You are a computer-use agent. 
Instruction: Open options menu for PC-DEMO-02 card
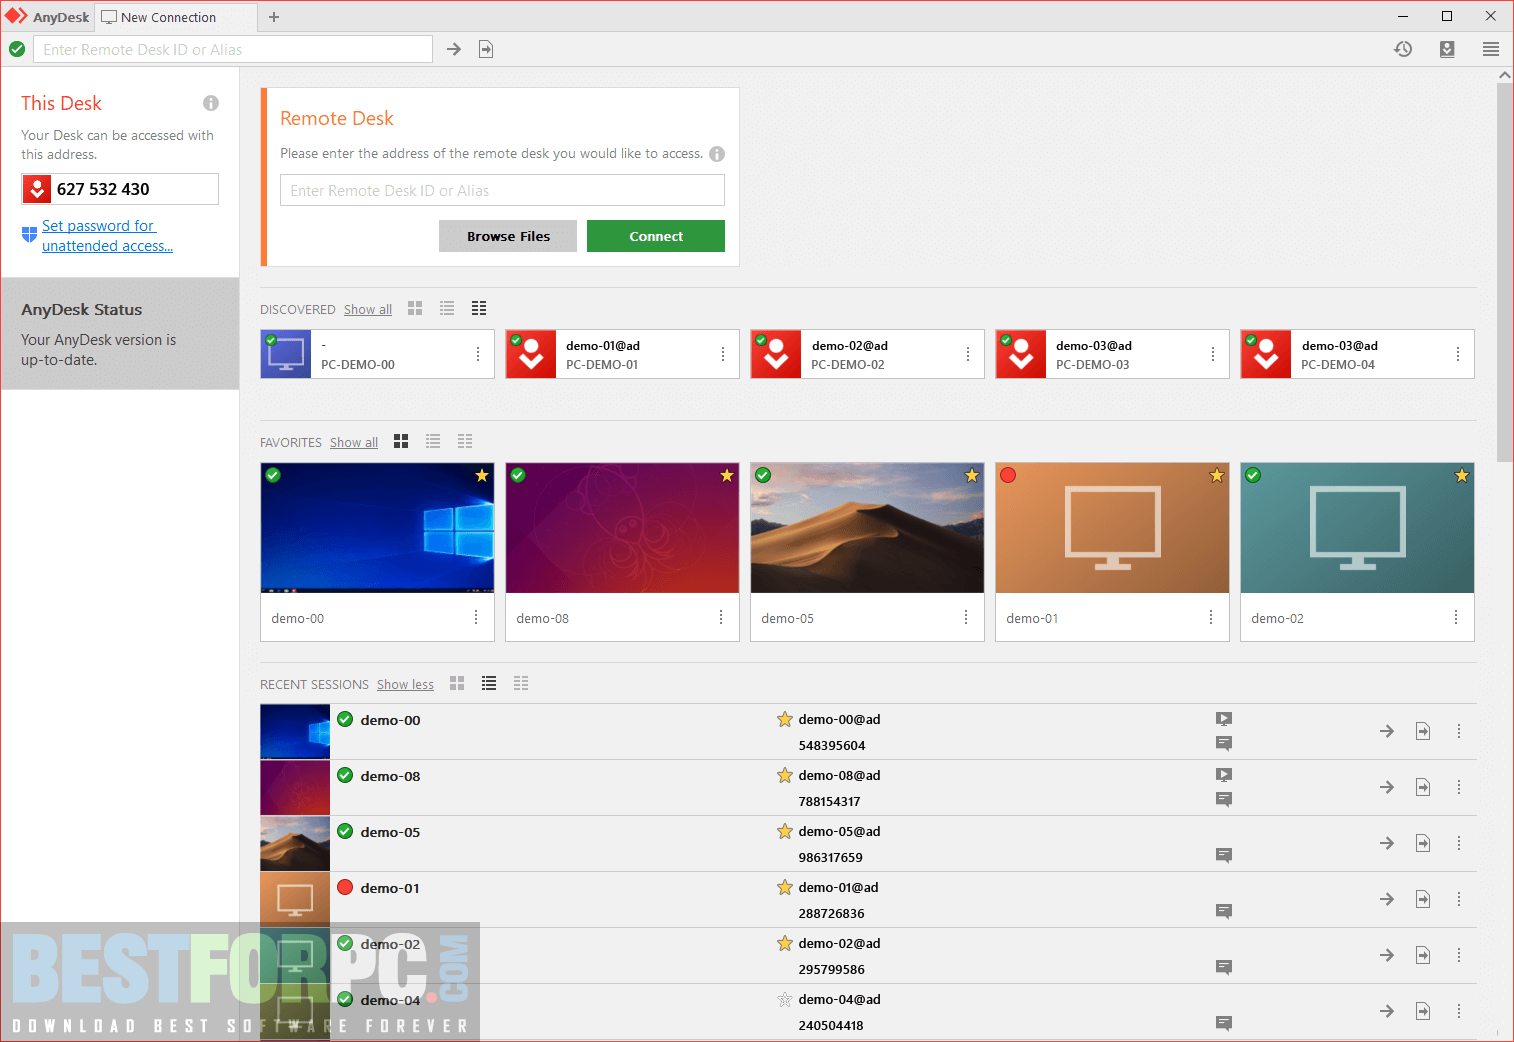coord(968,354)
